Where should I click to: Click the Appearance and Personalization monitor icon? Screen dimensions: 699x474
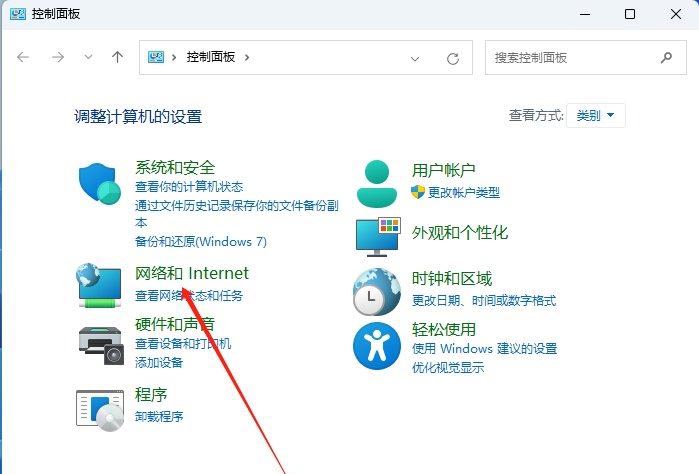tap(377, 235)
